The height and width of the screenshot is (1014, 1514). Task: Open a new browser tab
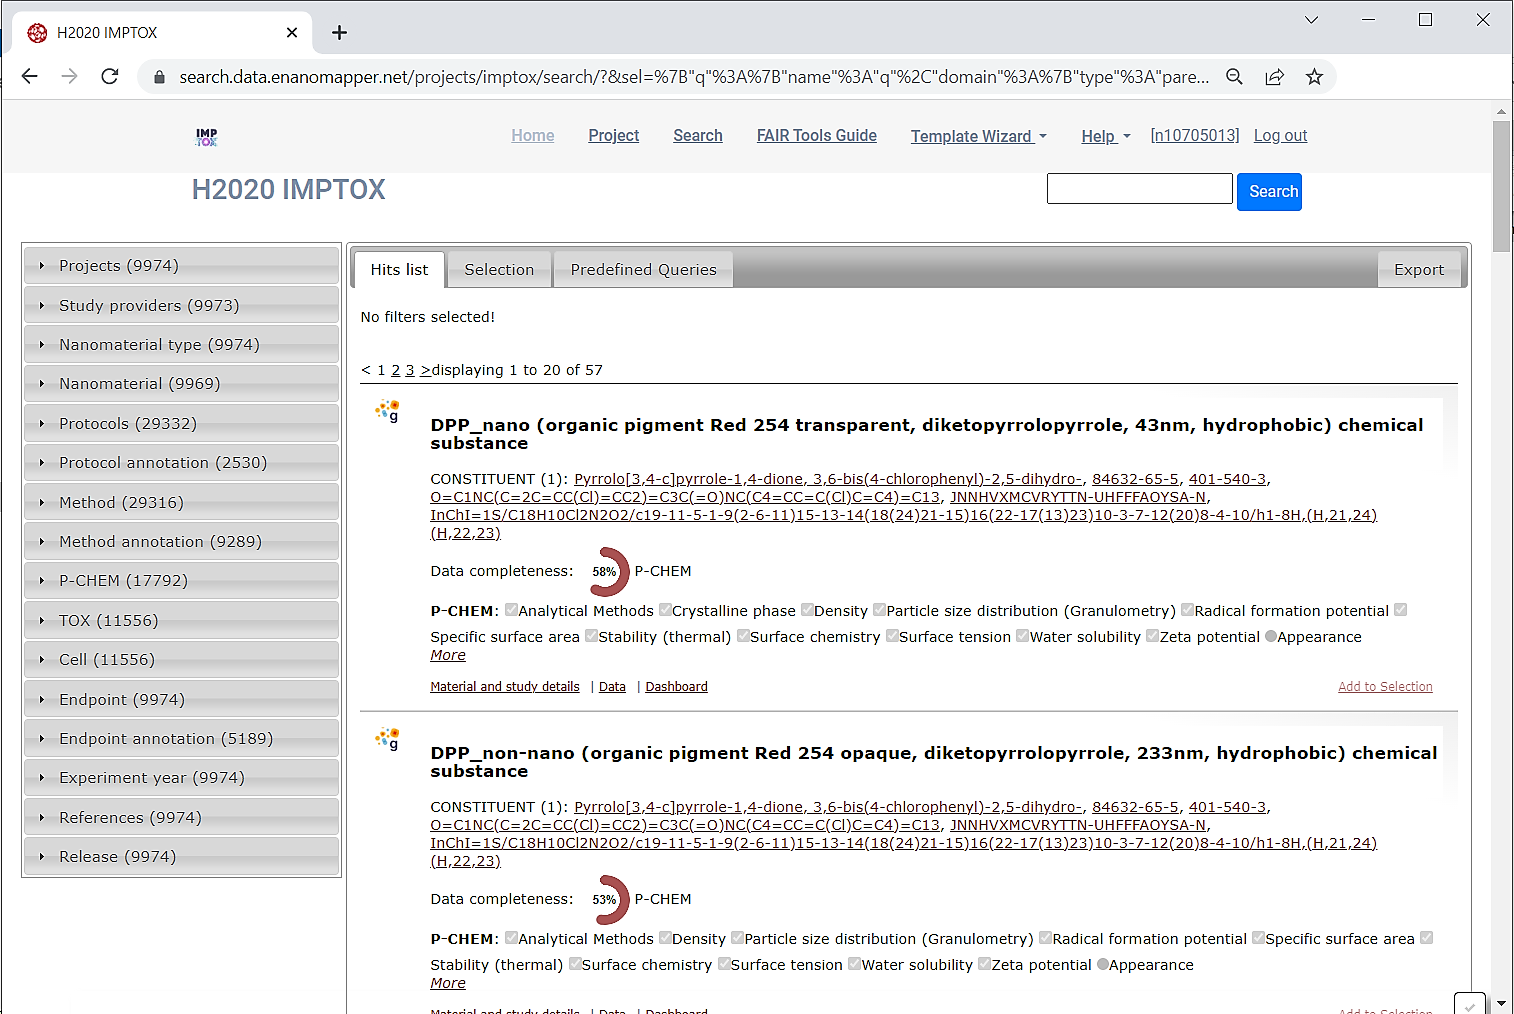(340, 33)
